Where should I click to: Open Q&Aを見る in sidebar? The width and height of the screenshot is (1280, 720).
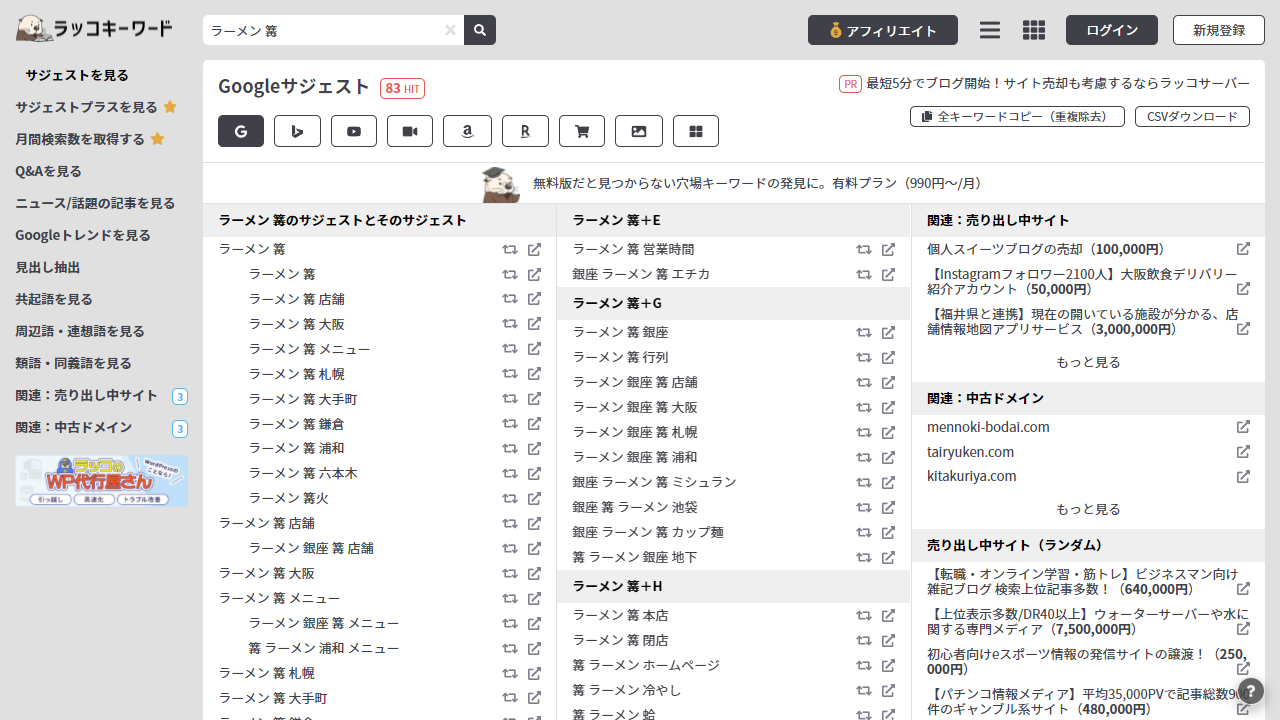[x=49, y=171]
